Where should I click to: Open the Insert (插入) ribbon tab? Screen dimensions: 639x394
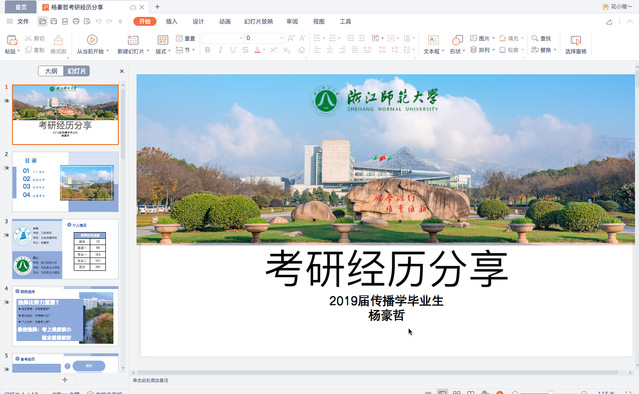tap(172, 21)
